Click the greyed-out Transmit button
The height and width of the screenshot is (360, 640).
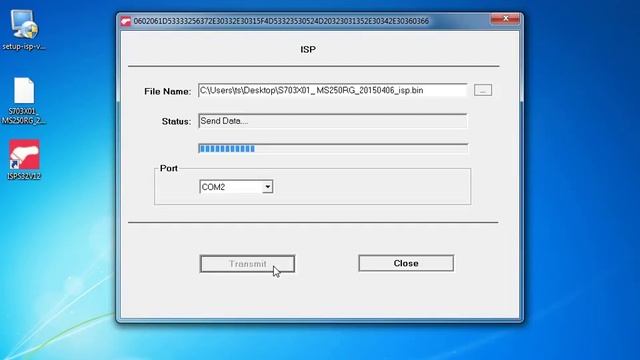[x=247, y=264]
